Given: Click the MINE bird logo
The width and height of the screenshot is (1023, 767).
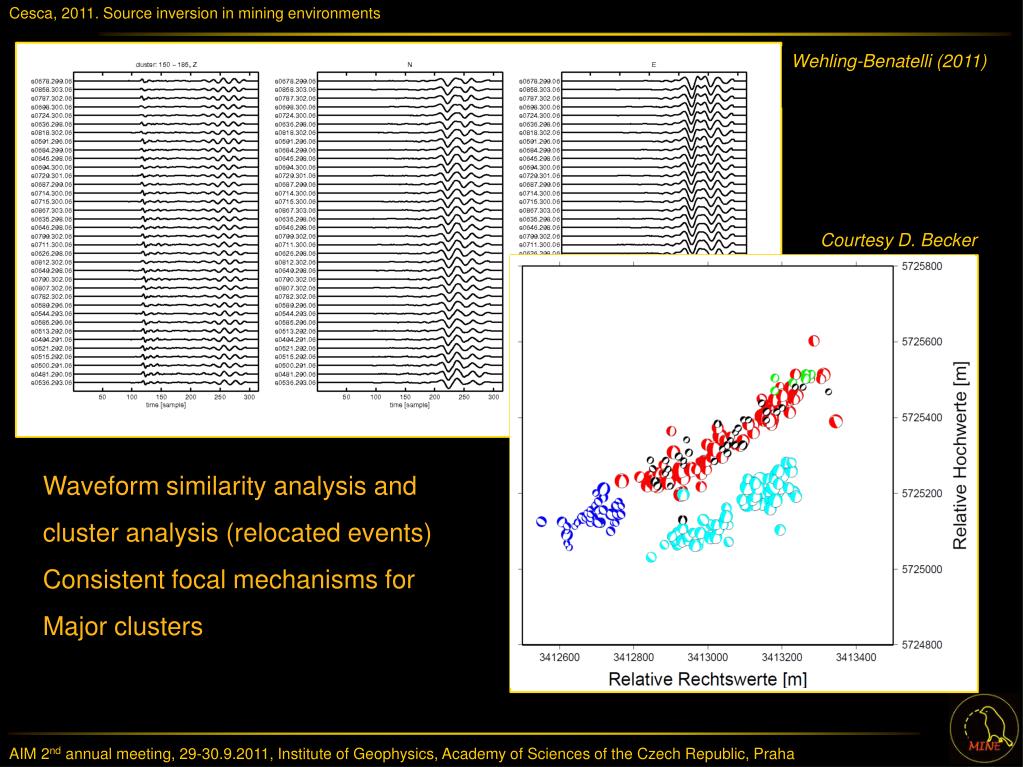Looking at the screenshot, I should 983,728.
